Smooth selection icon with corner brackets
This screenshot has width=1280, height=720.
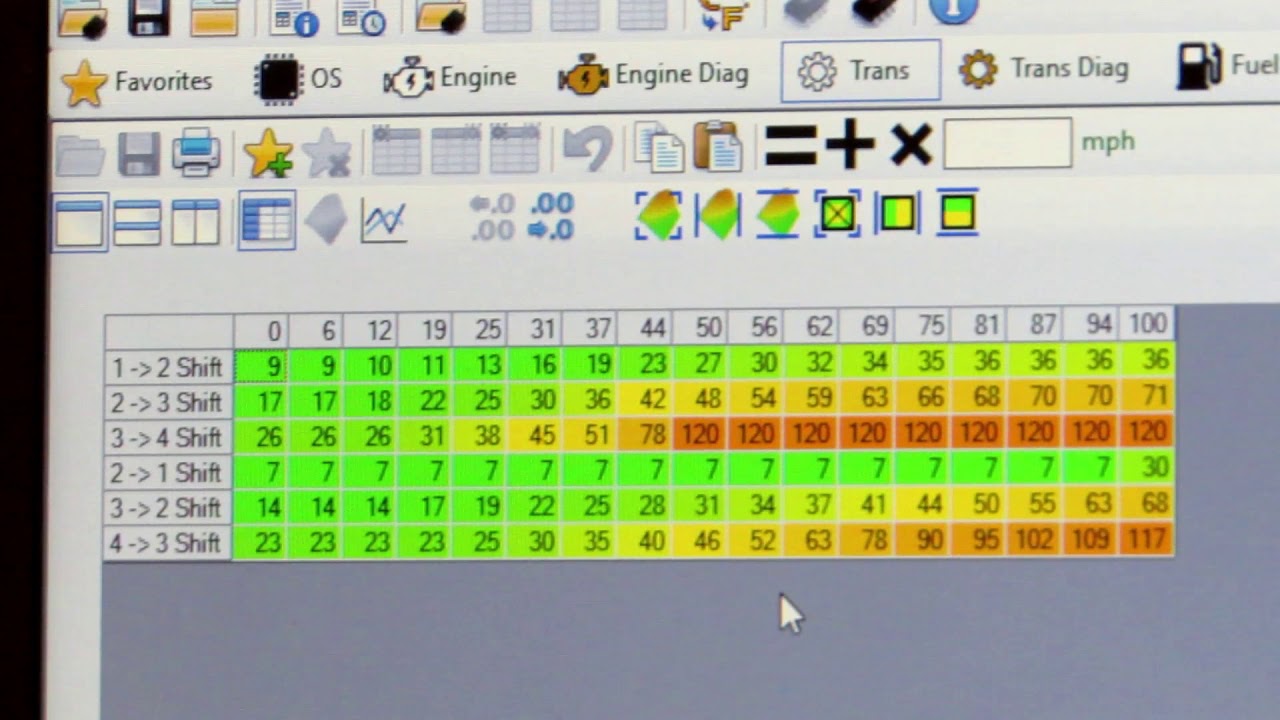[x=658, y=215]
